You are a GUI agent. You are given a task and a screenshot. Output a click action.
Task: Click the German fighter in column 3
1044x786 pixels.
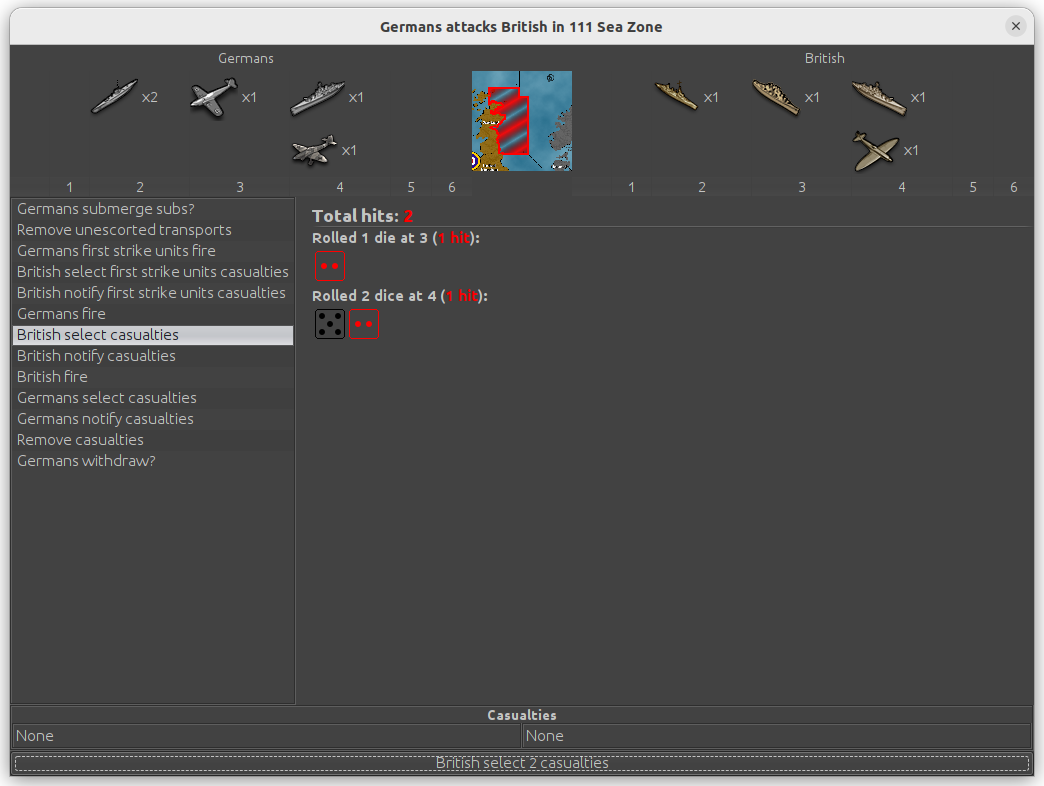tap(214, 98)
